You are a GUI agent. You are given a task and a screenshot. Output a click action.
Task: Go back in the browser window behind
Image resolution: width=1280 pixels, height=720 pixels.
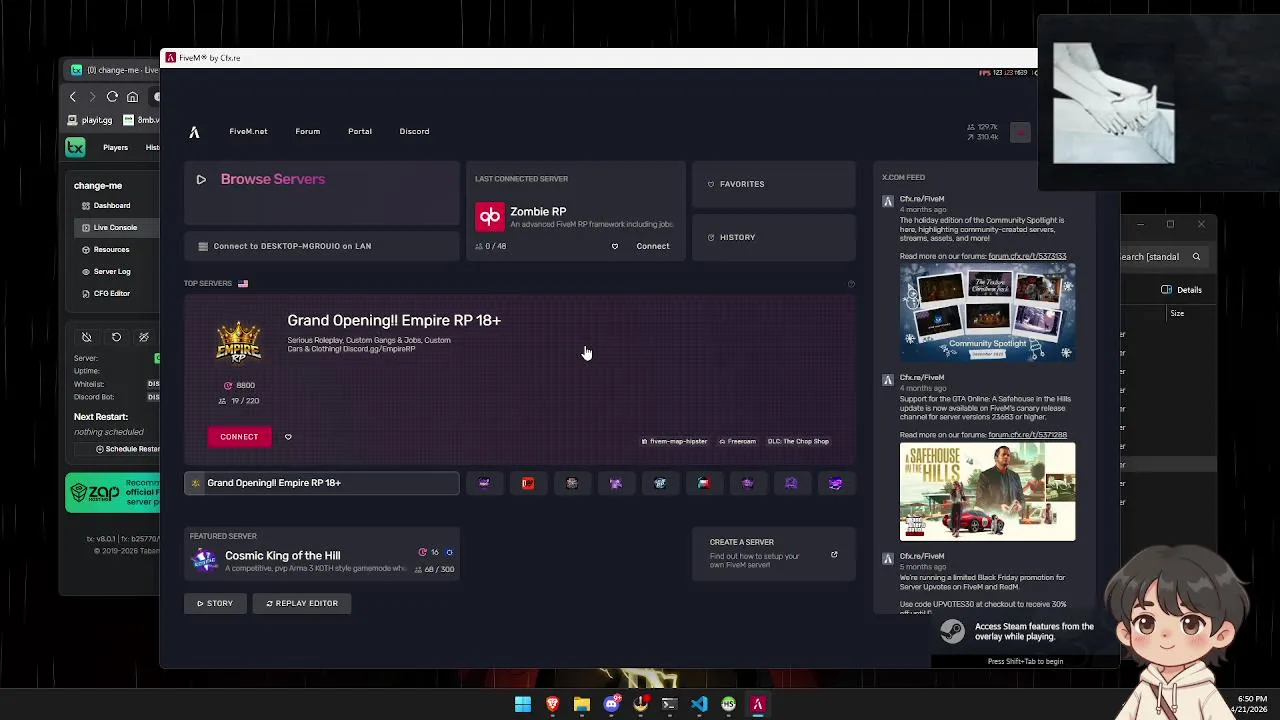(73, 96)
